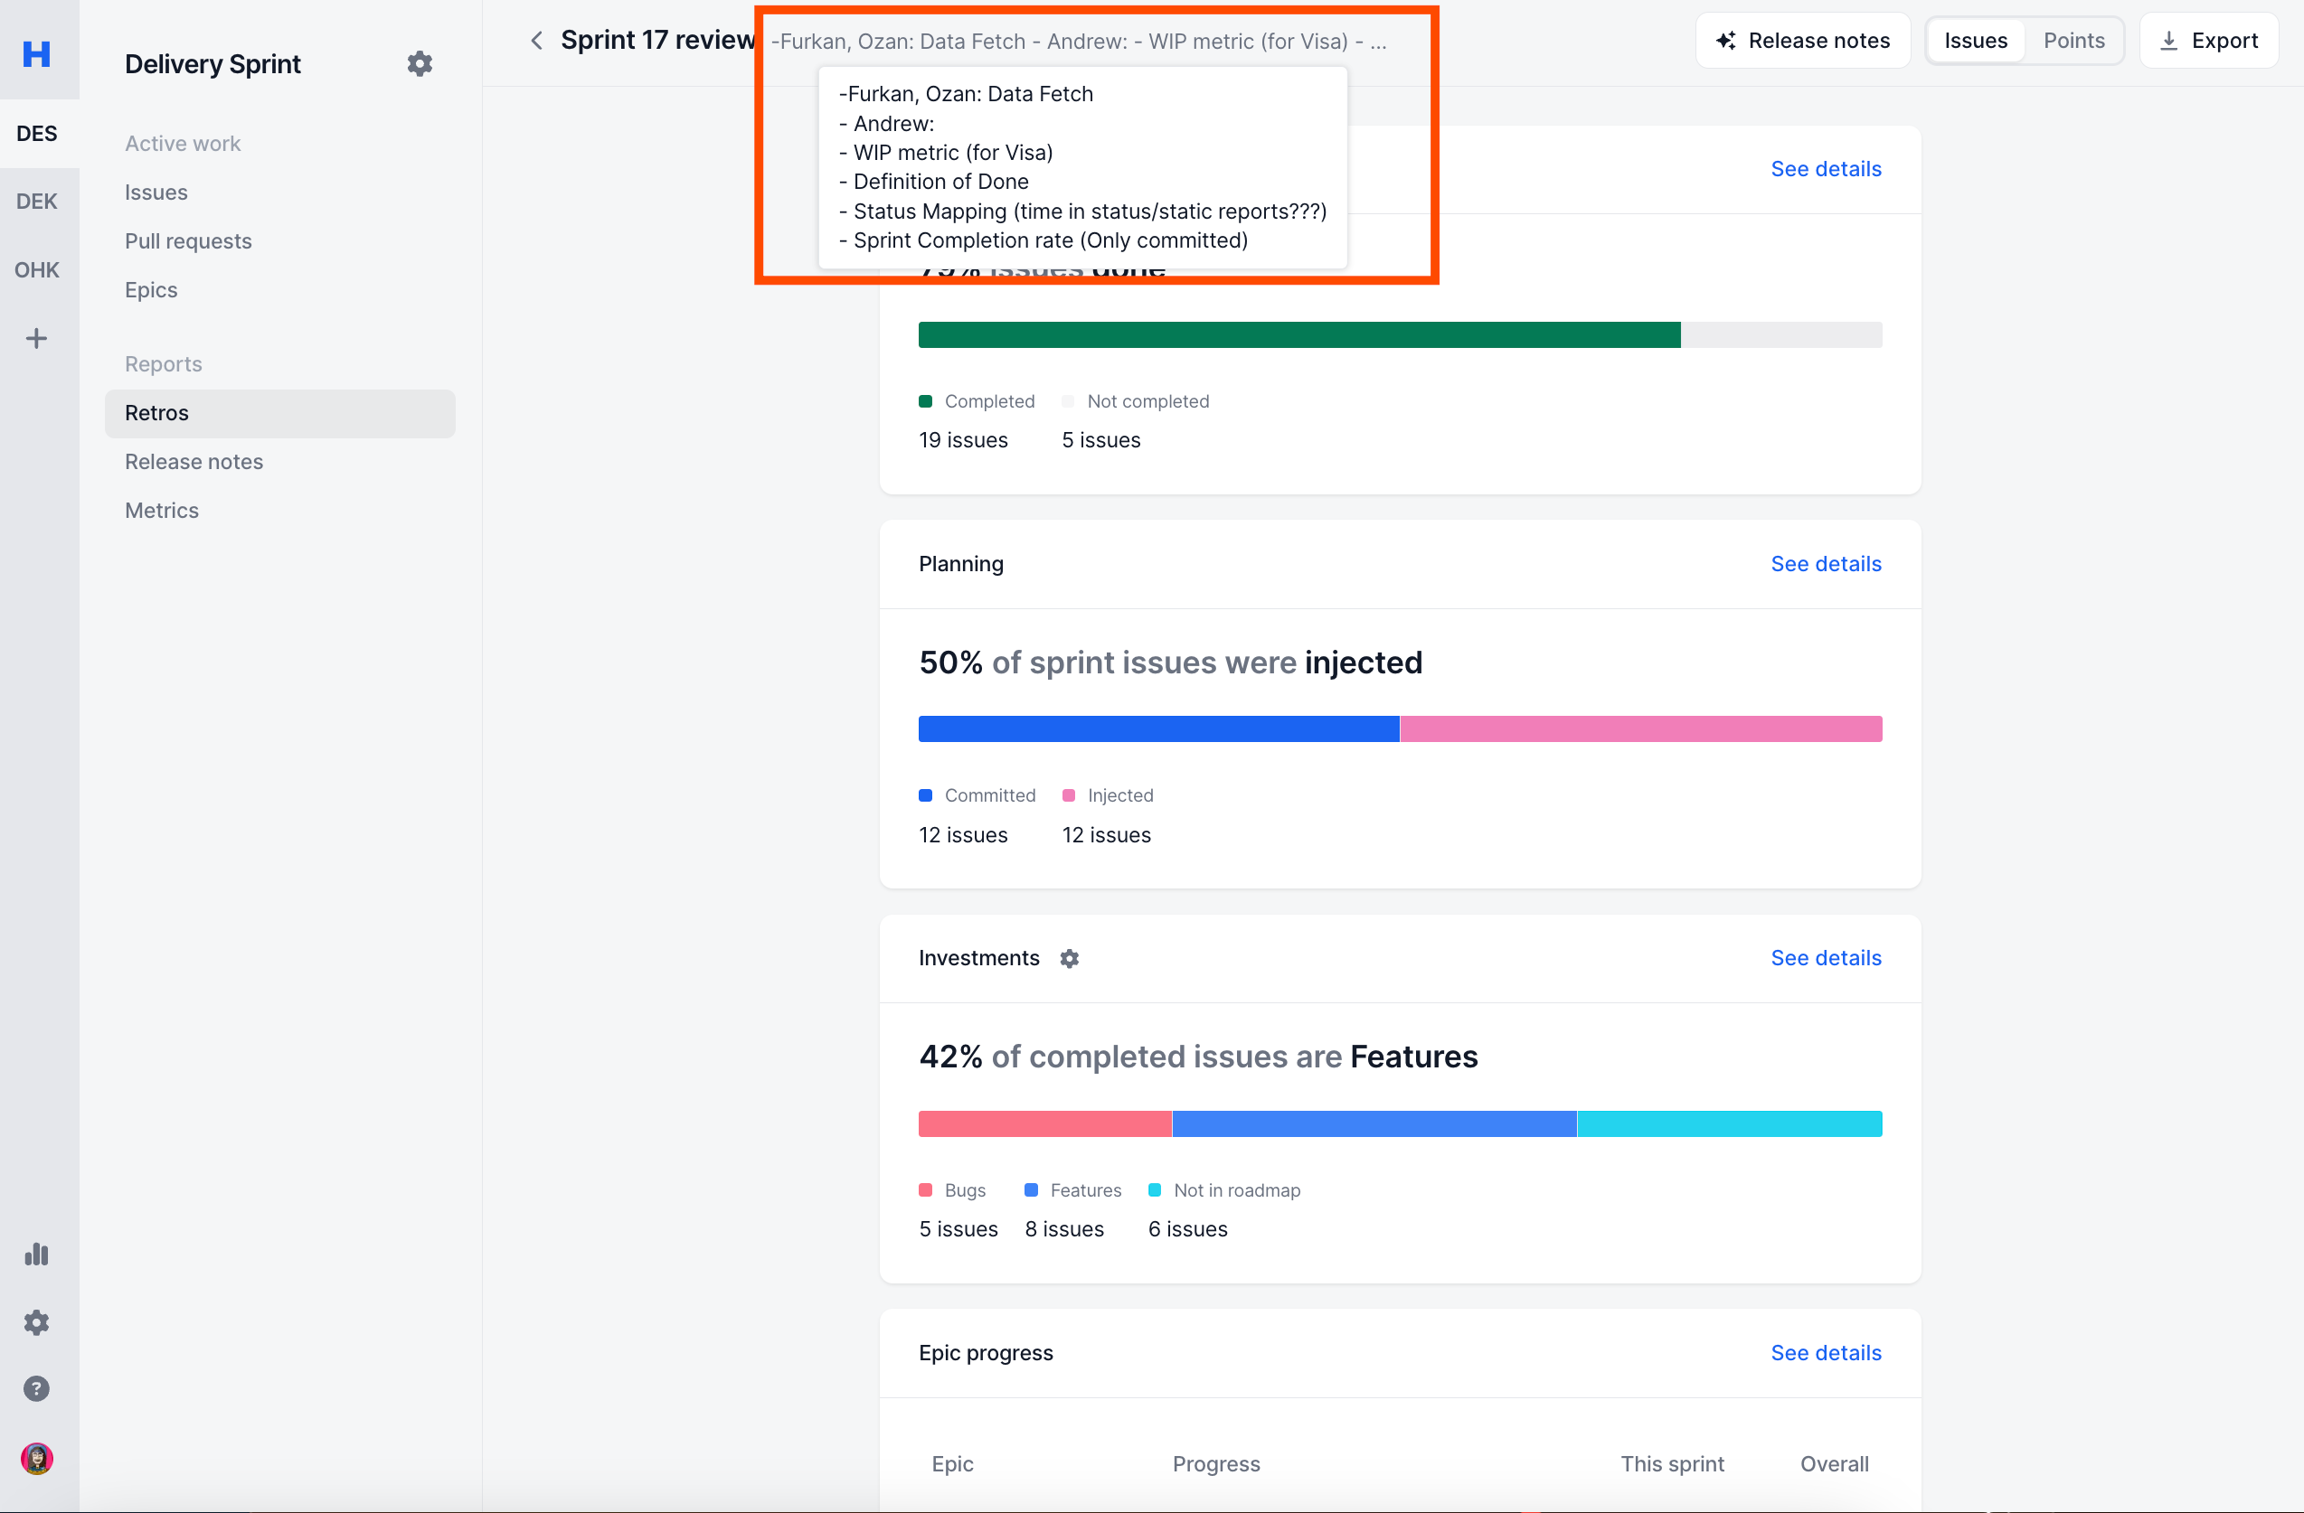Select the DEK workspace
Viewport: 2304px width, 1513px height.
[37, 201]
